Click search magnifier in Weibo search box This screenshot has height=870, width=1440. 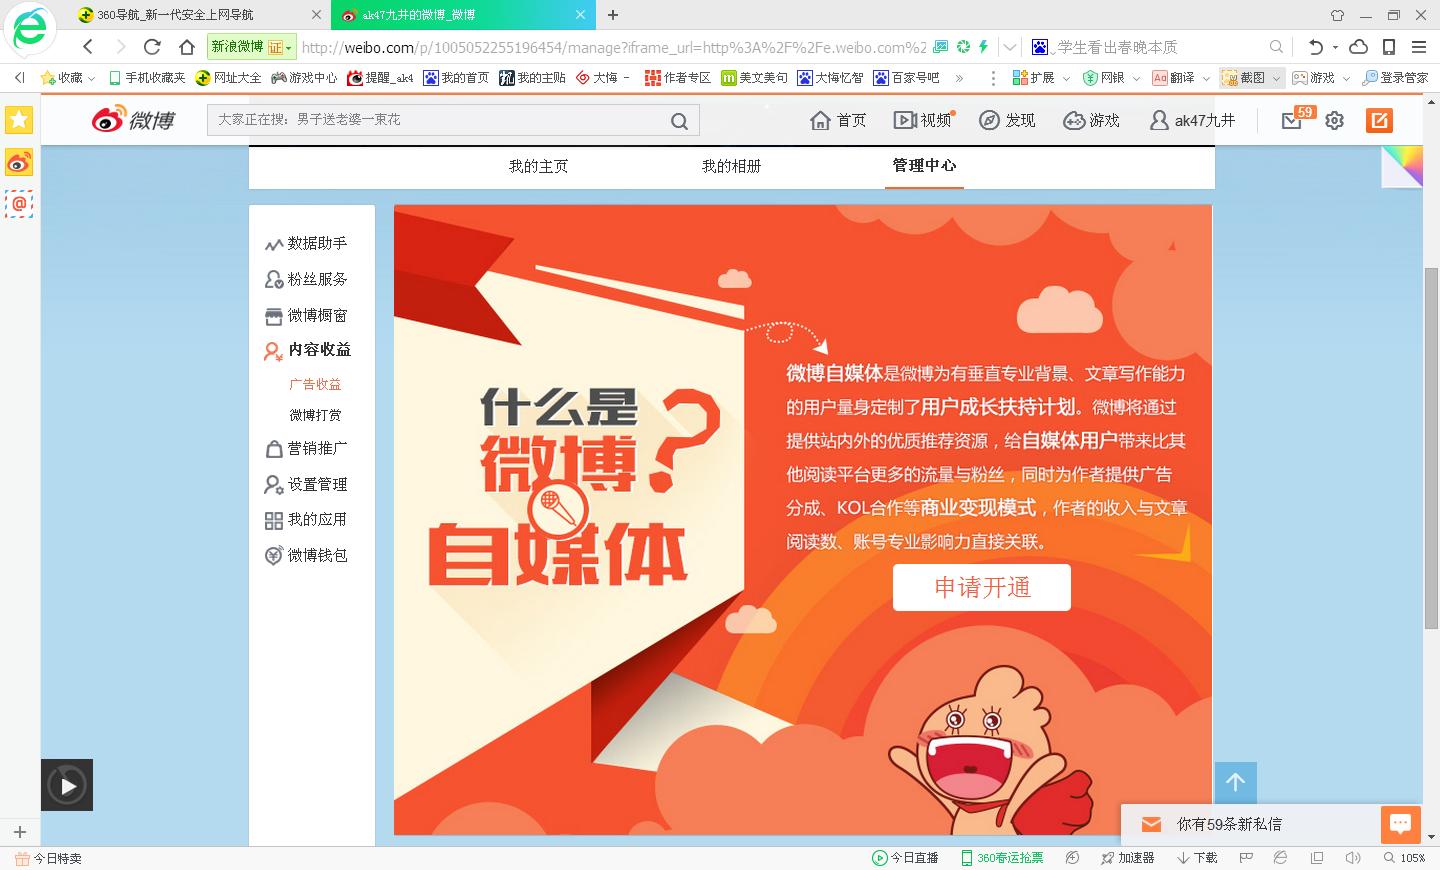point(679,121)
